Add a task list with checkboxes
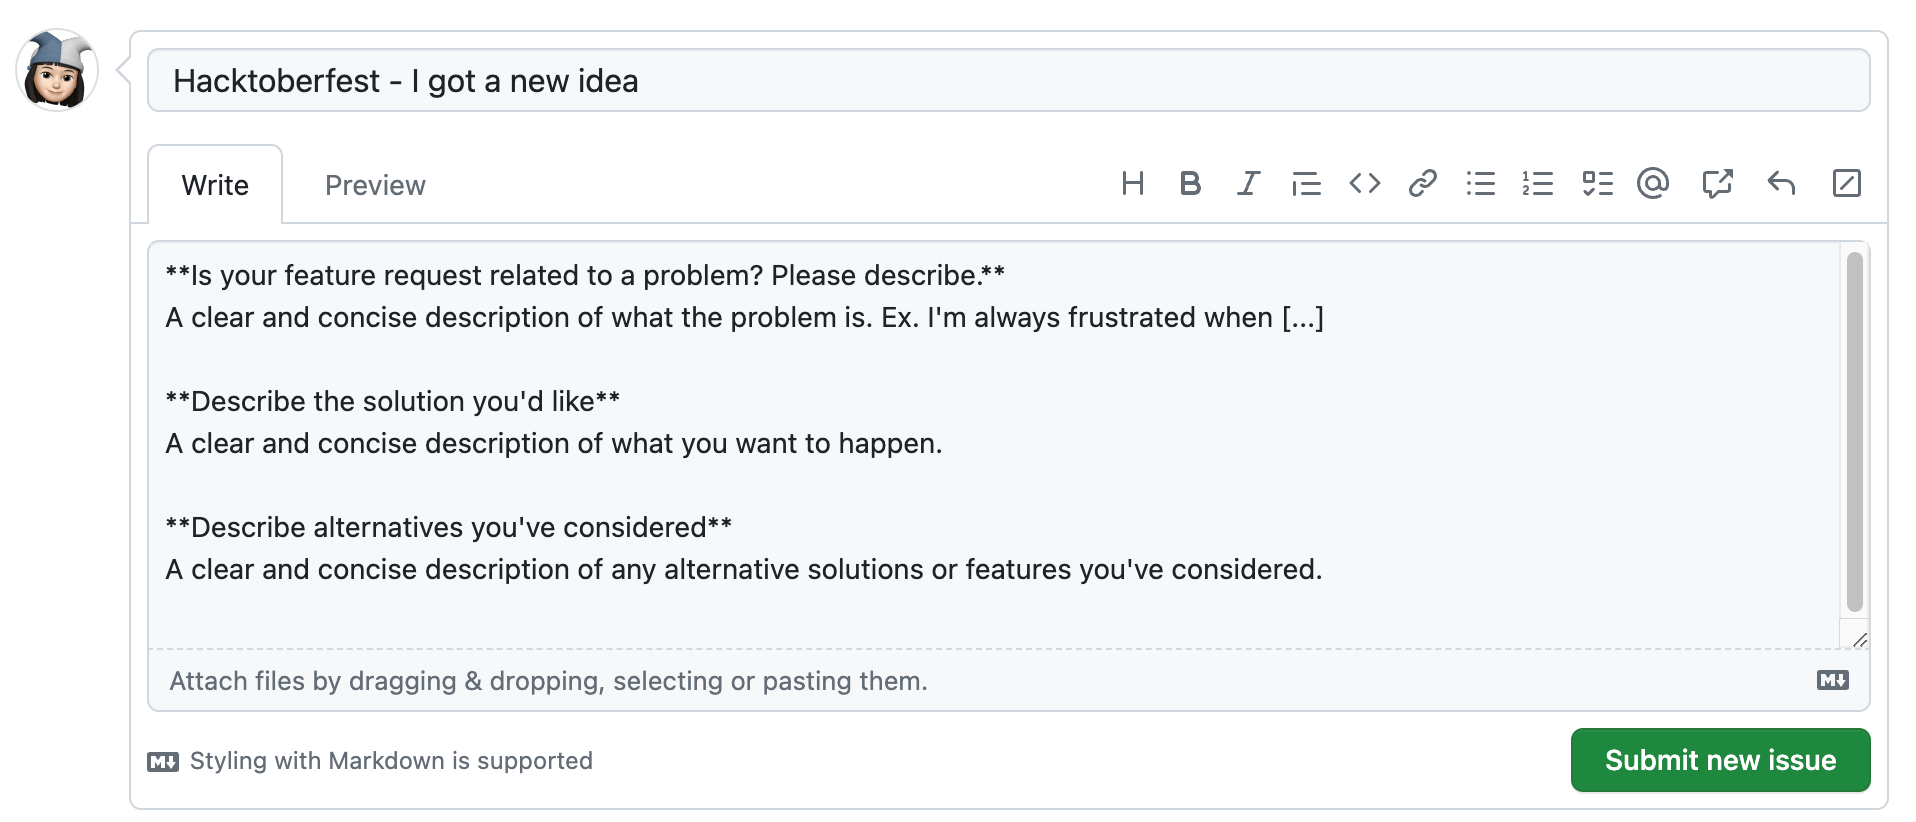 click(x=1597, y=184)
